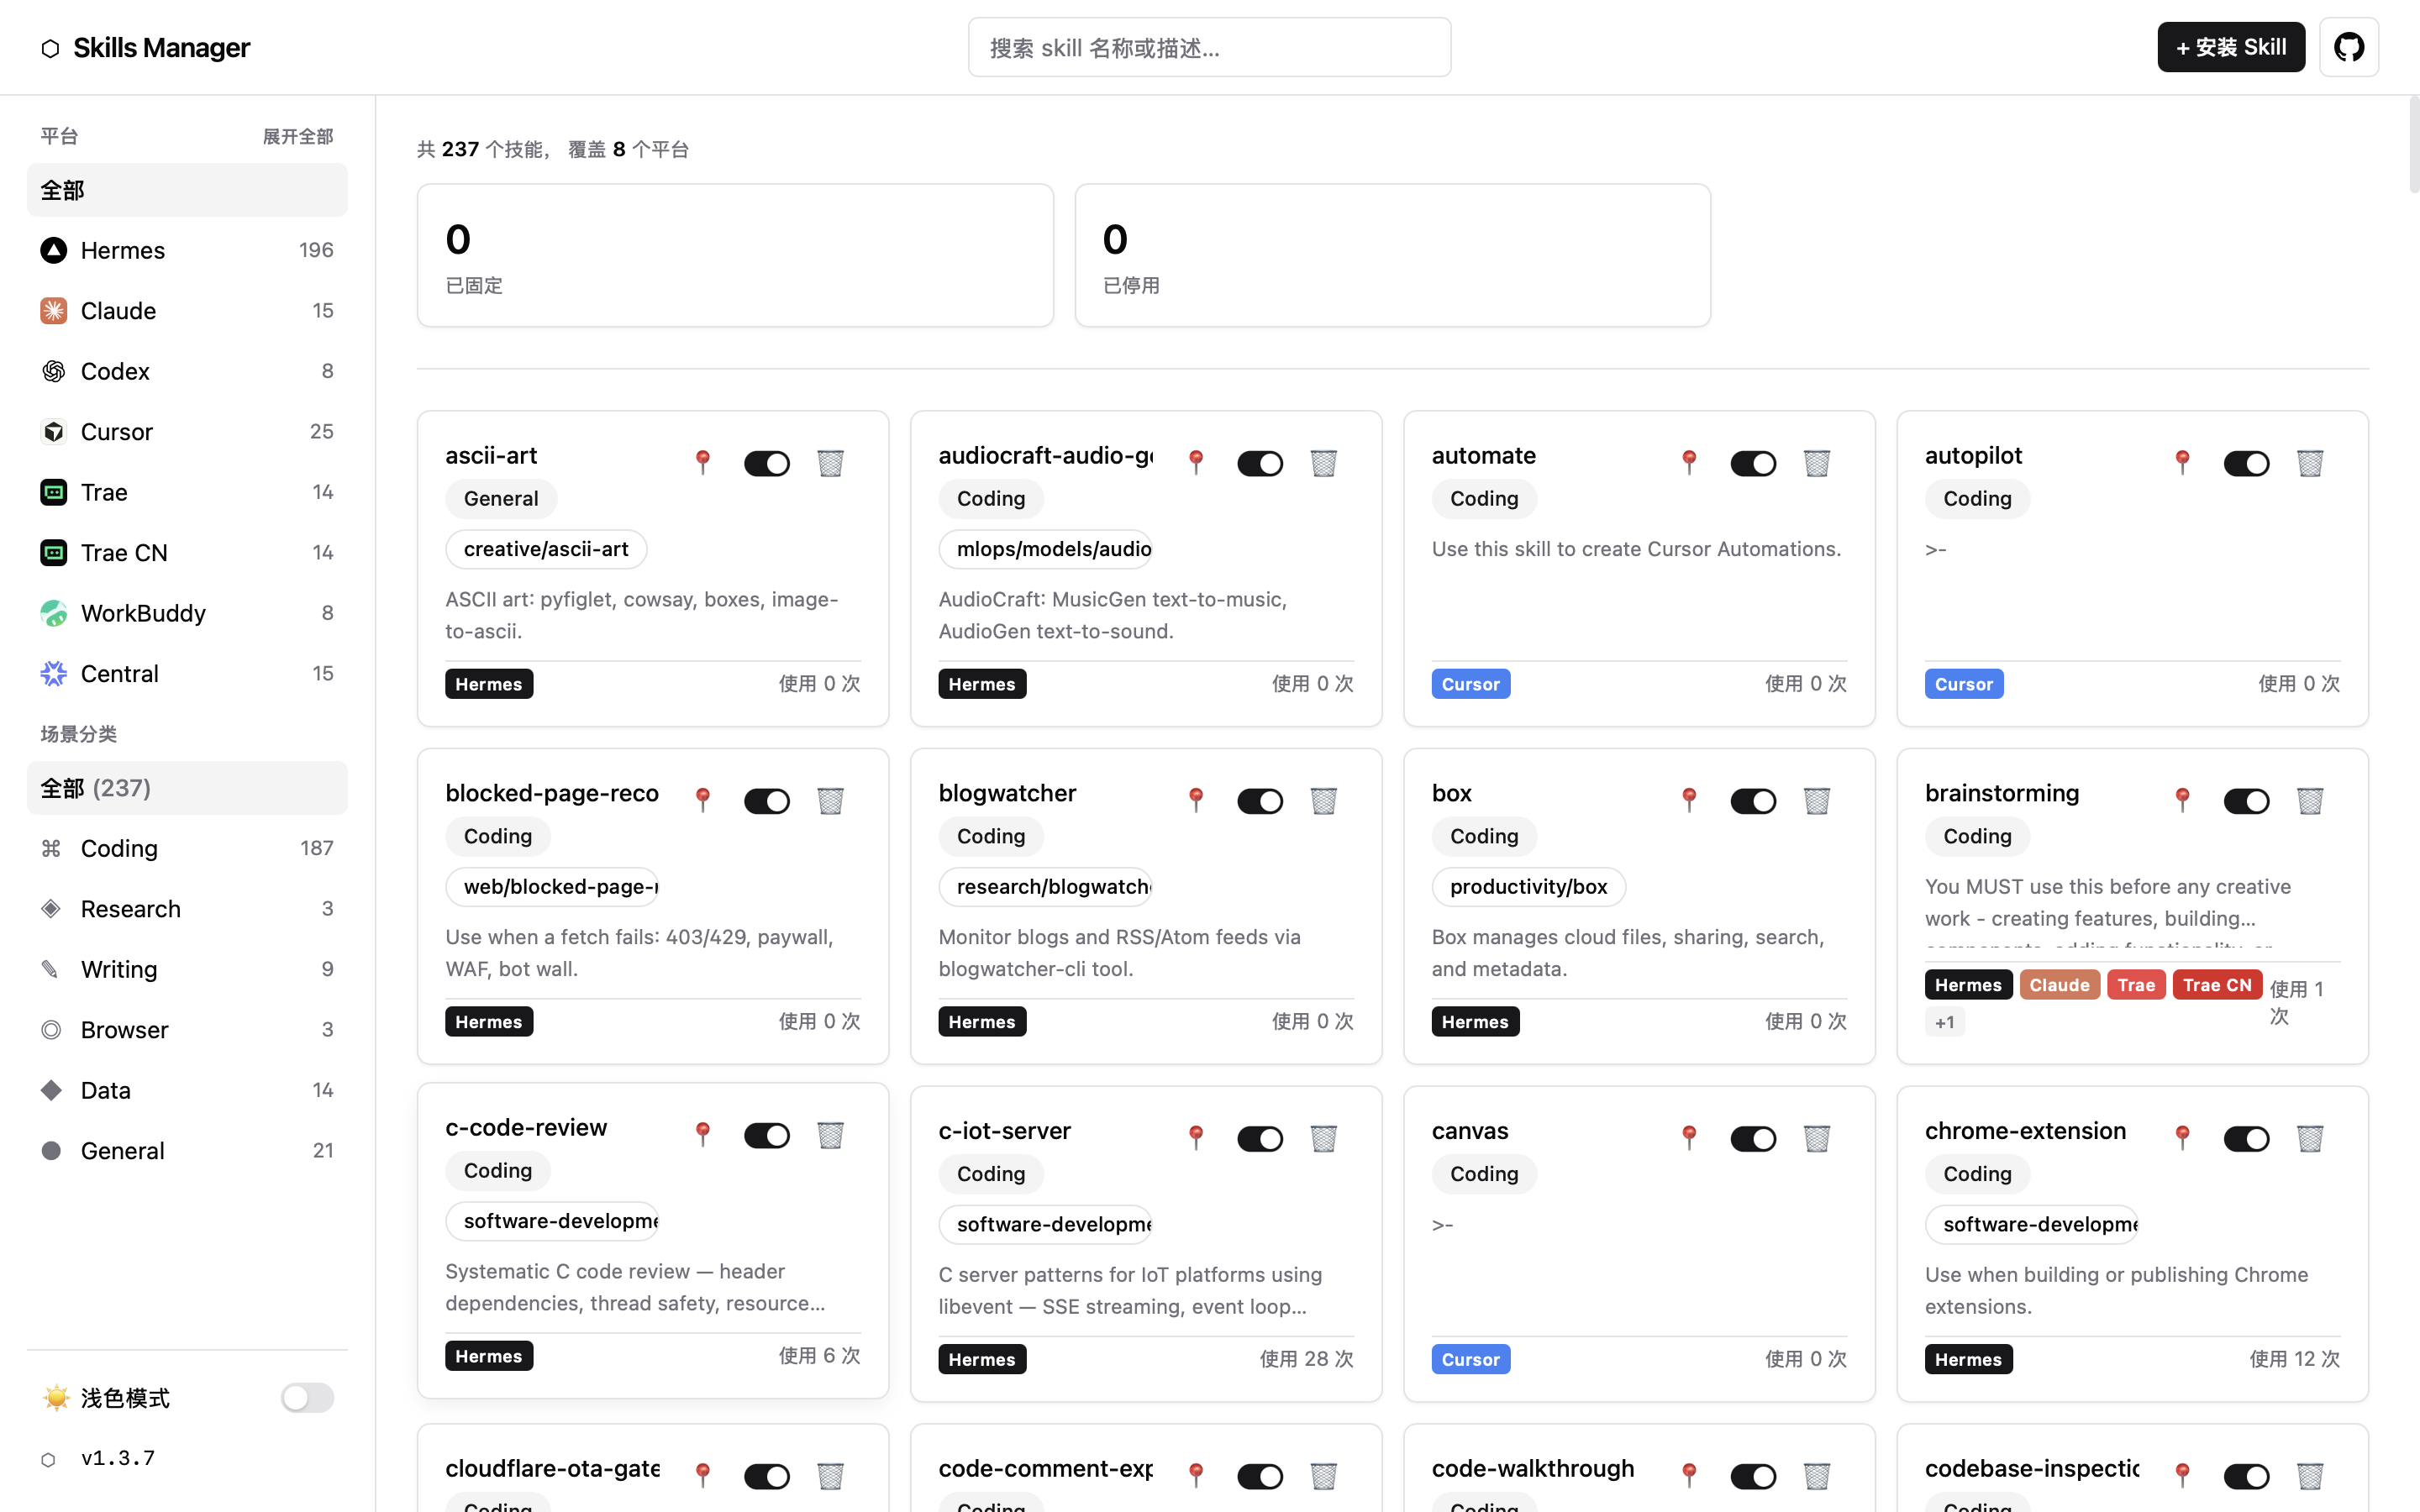The width and height of the screenshot is (2420, 1512).
Task: Filter by Trae CN platform
Action: coord(187,553)
